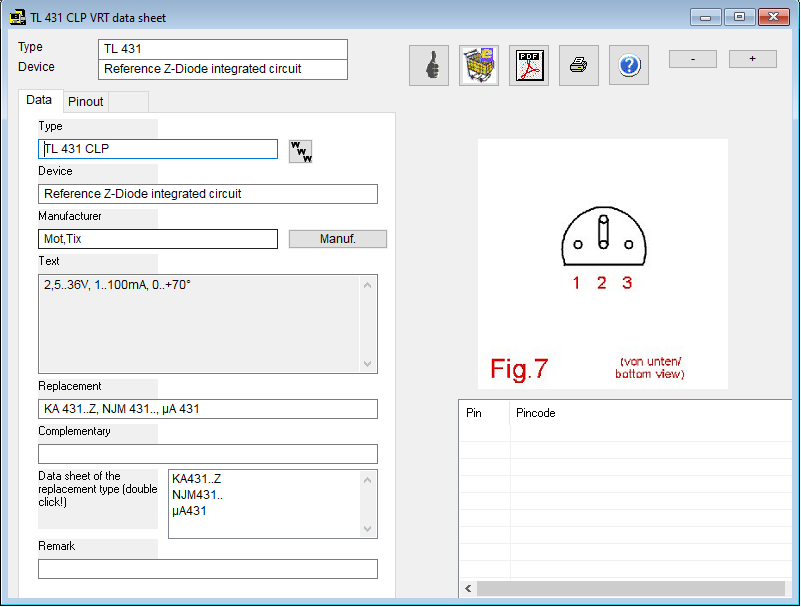
Task: Select KA431..Z in replacement list
Action: [197, 479]
